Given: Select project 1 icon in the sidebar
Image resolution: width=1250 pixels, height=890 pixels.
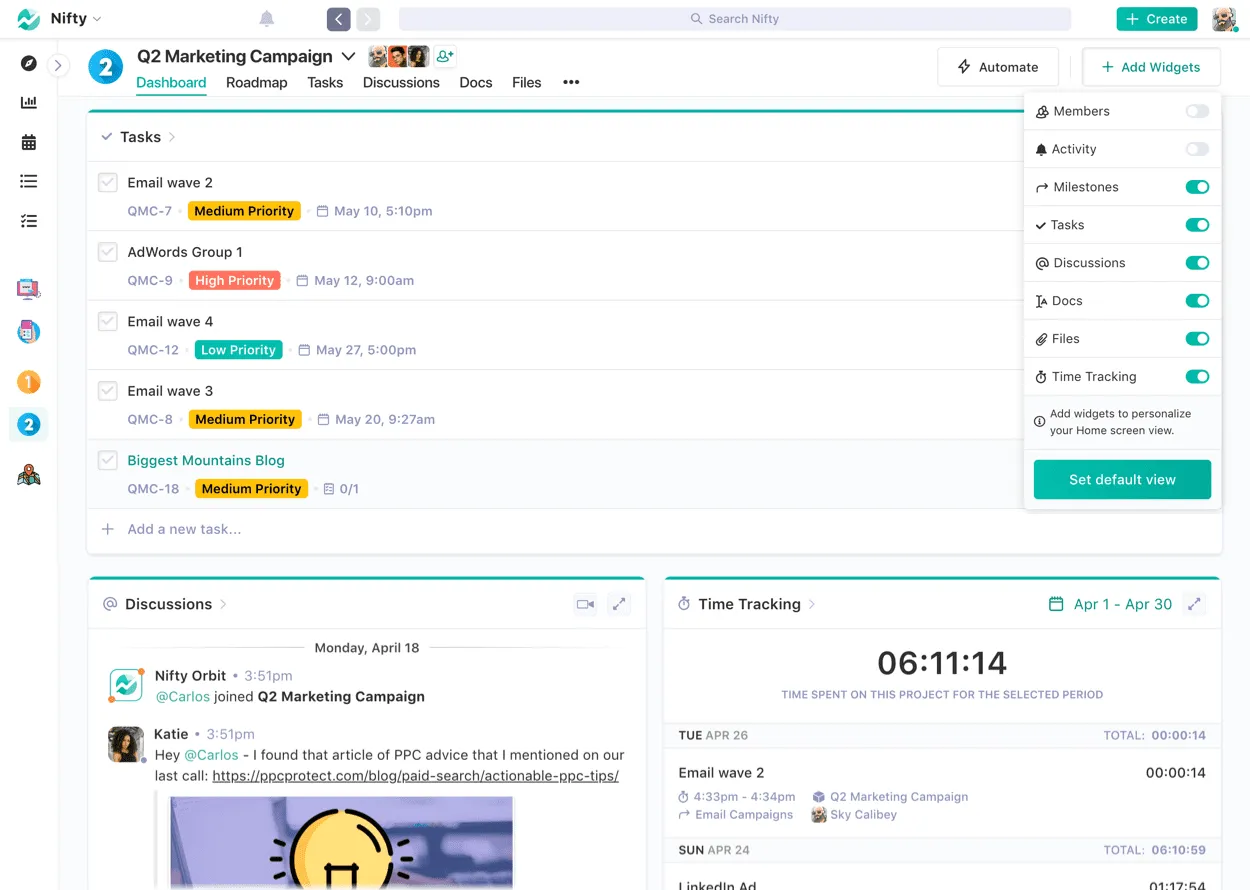Looking at the screenshot, I should [28, 382].
